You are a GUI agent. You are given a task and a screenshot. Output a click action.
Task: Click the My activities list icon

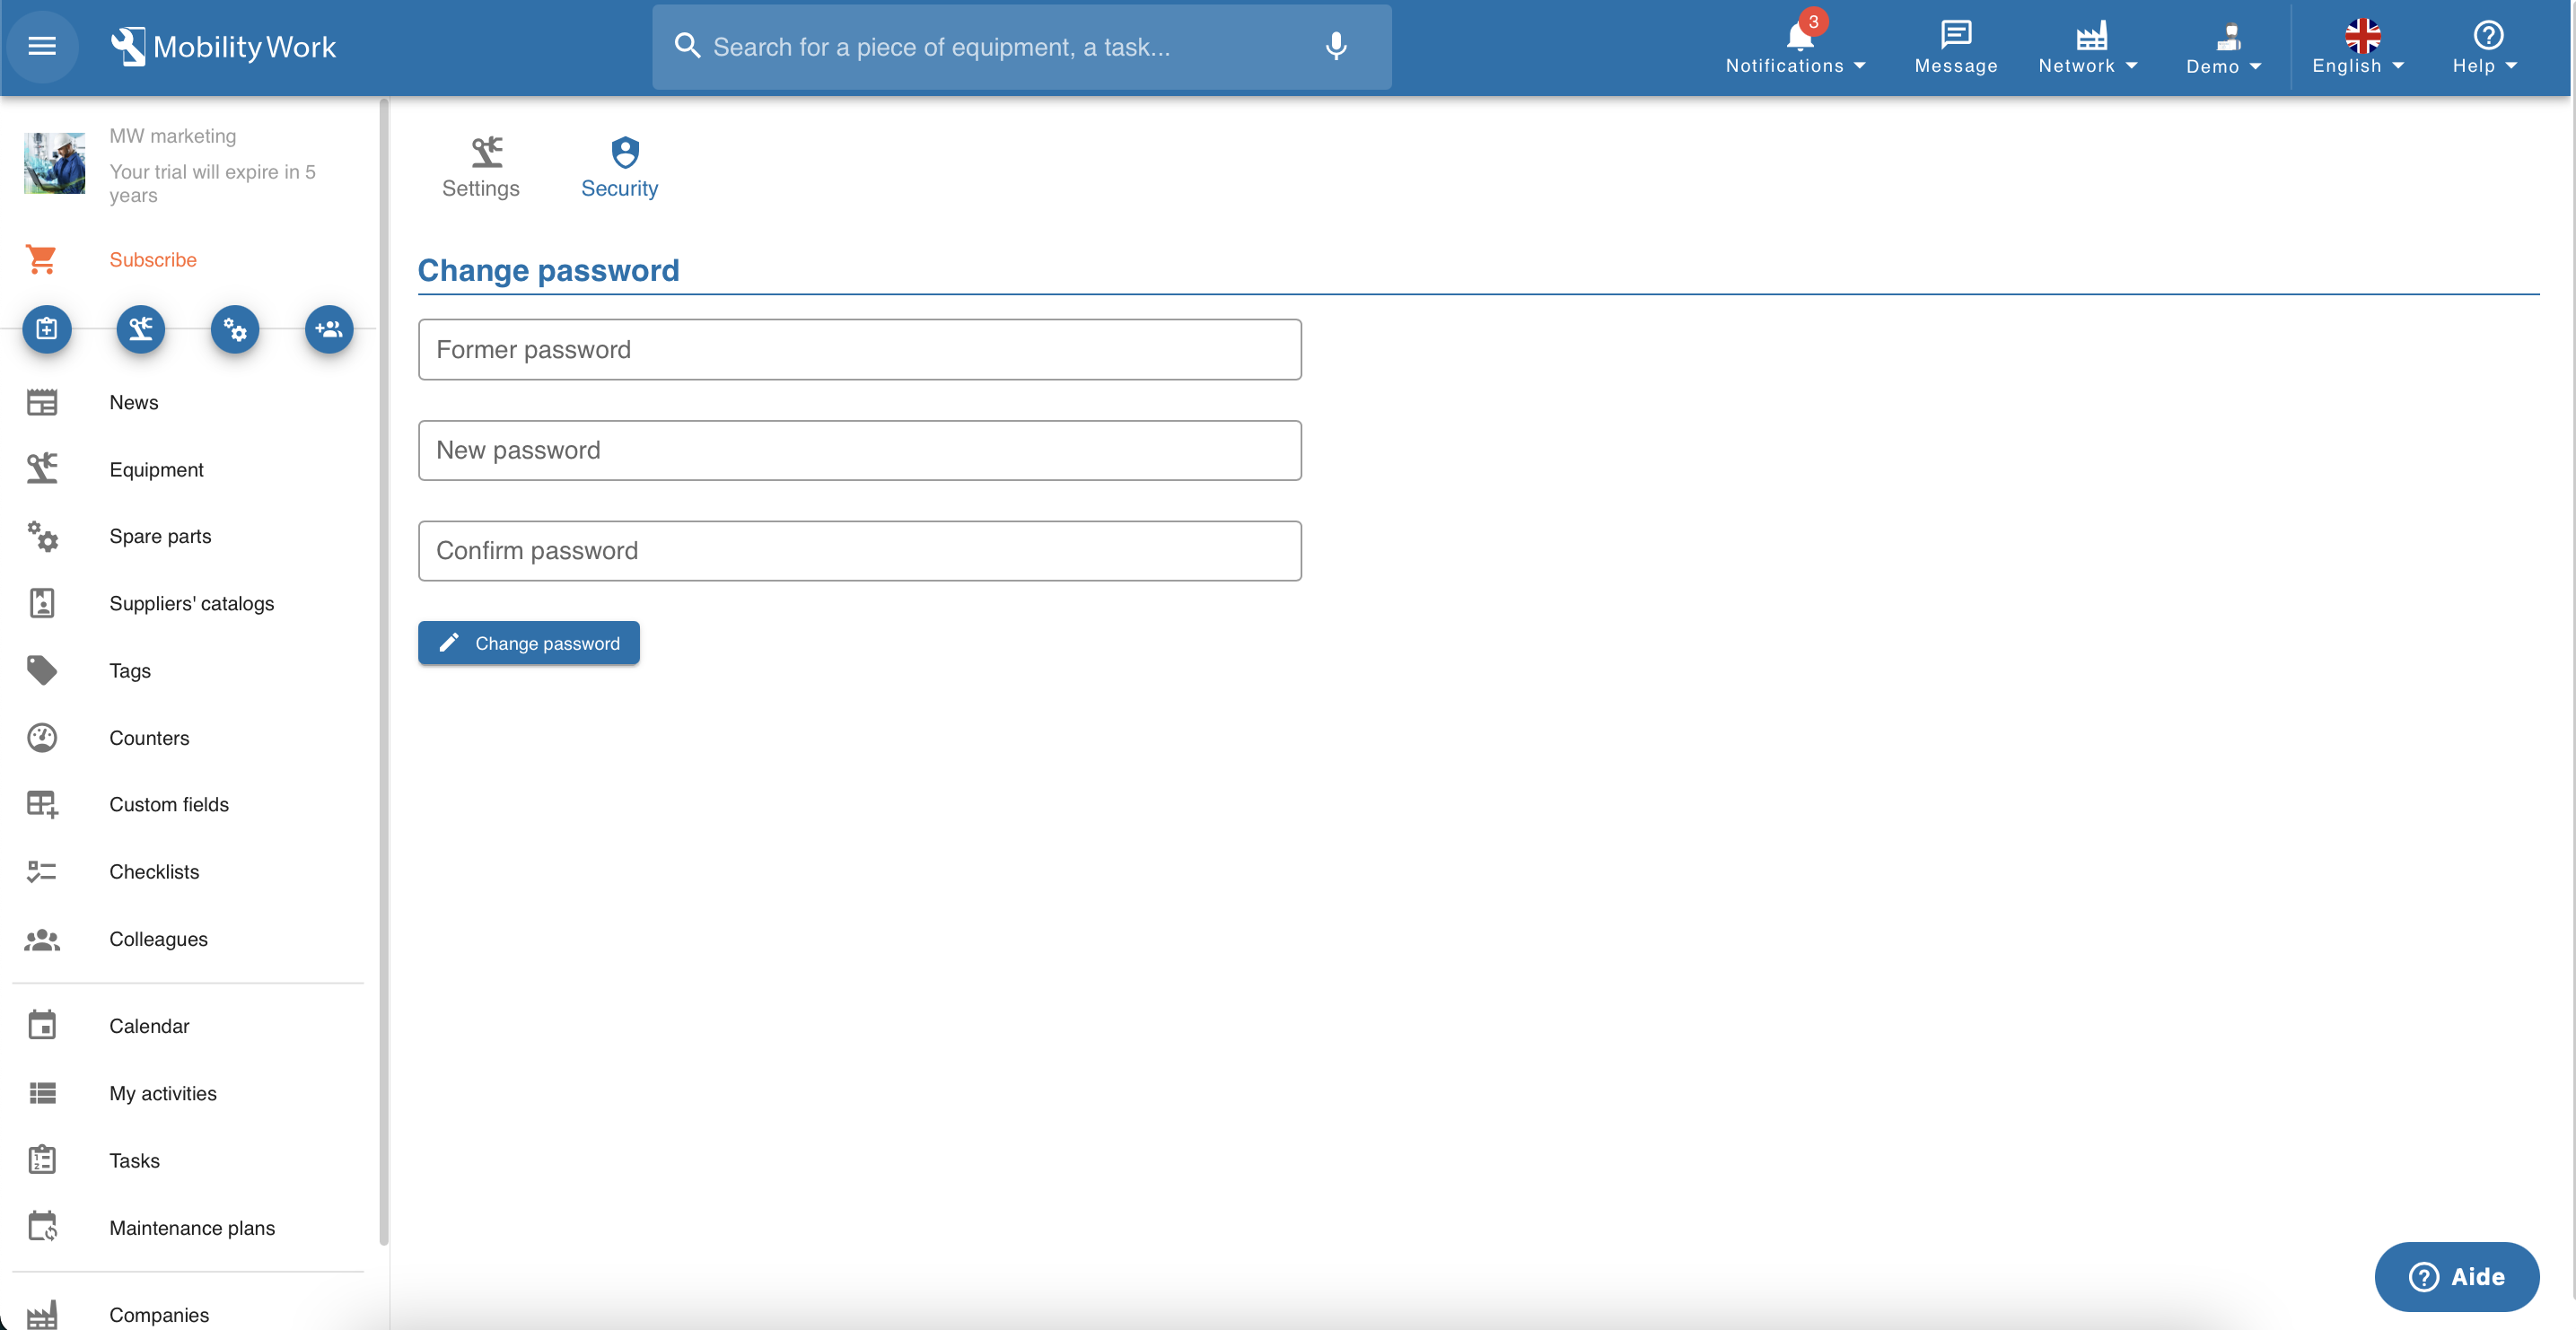pos(42,1093)
